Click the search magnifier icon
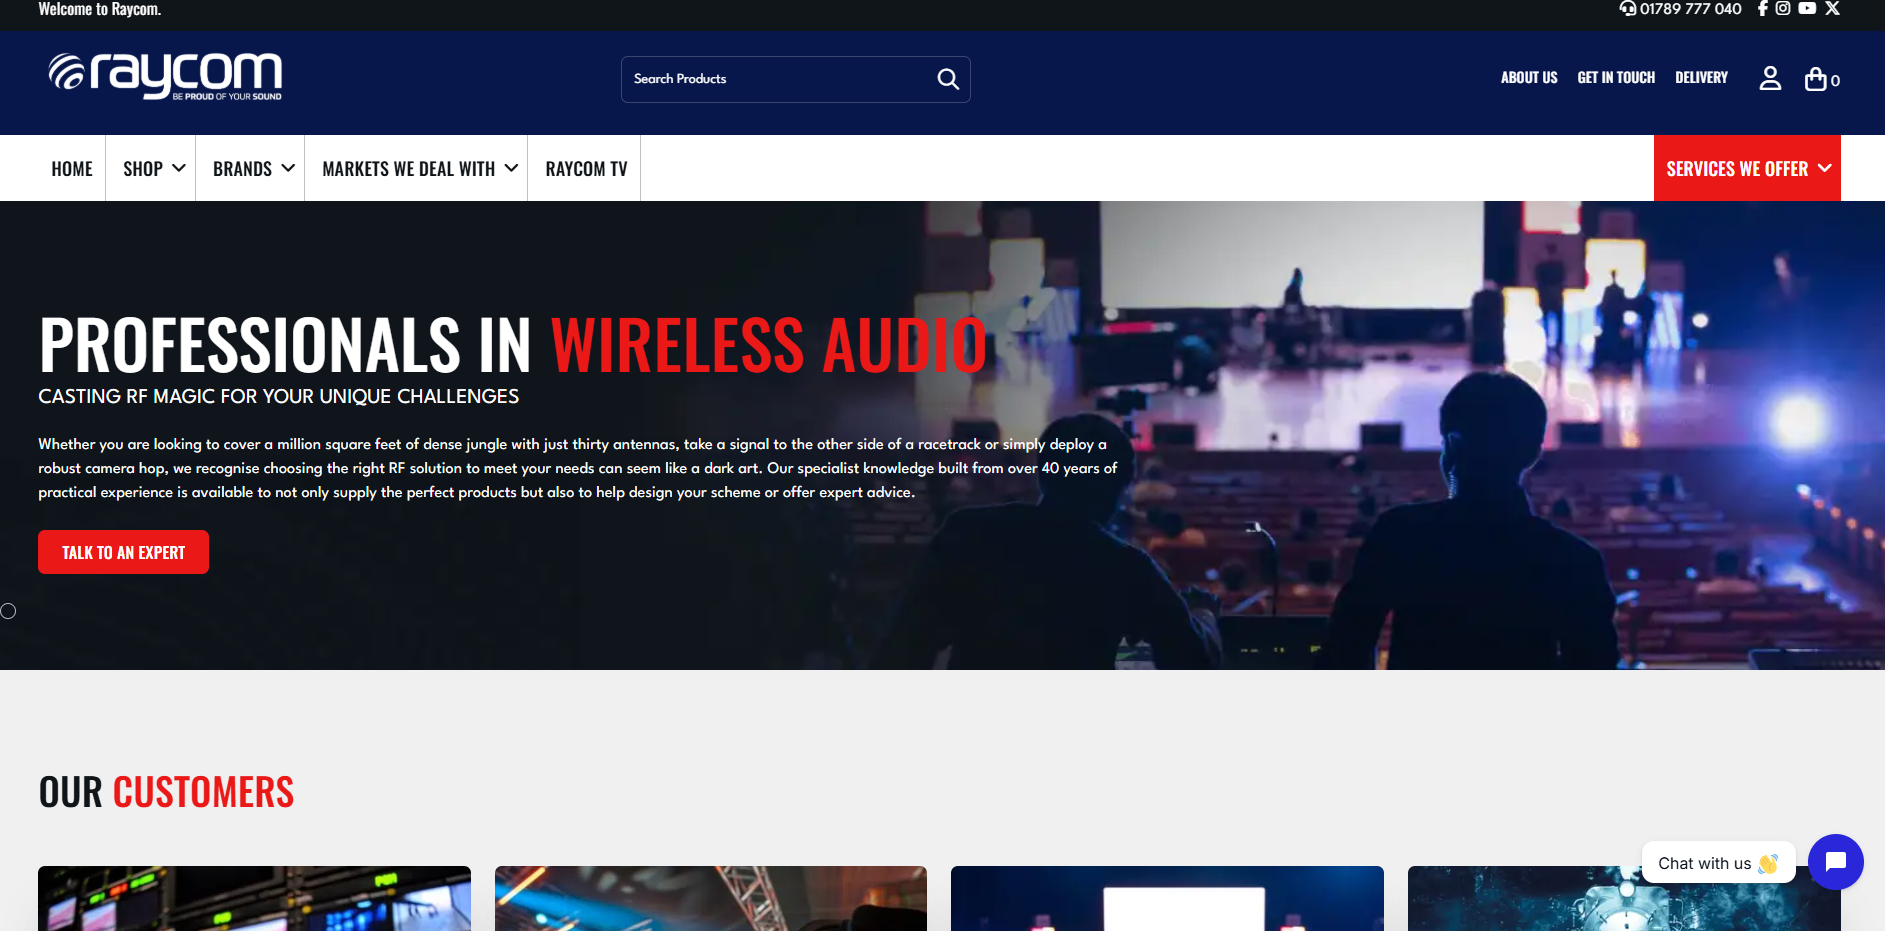1885x931 pixels. pos(947,79)
